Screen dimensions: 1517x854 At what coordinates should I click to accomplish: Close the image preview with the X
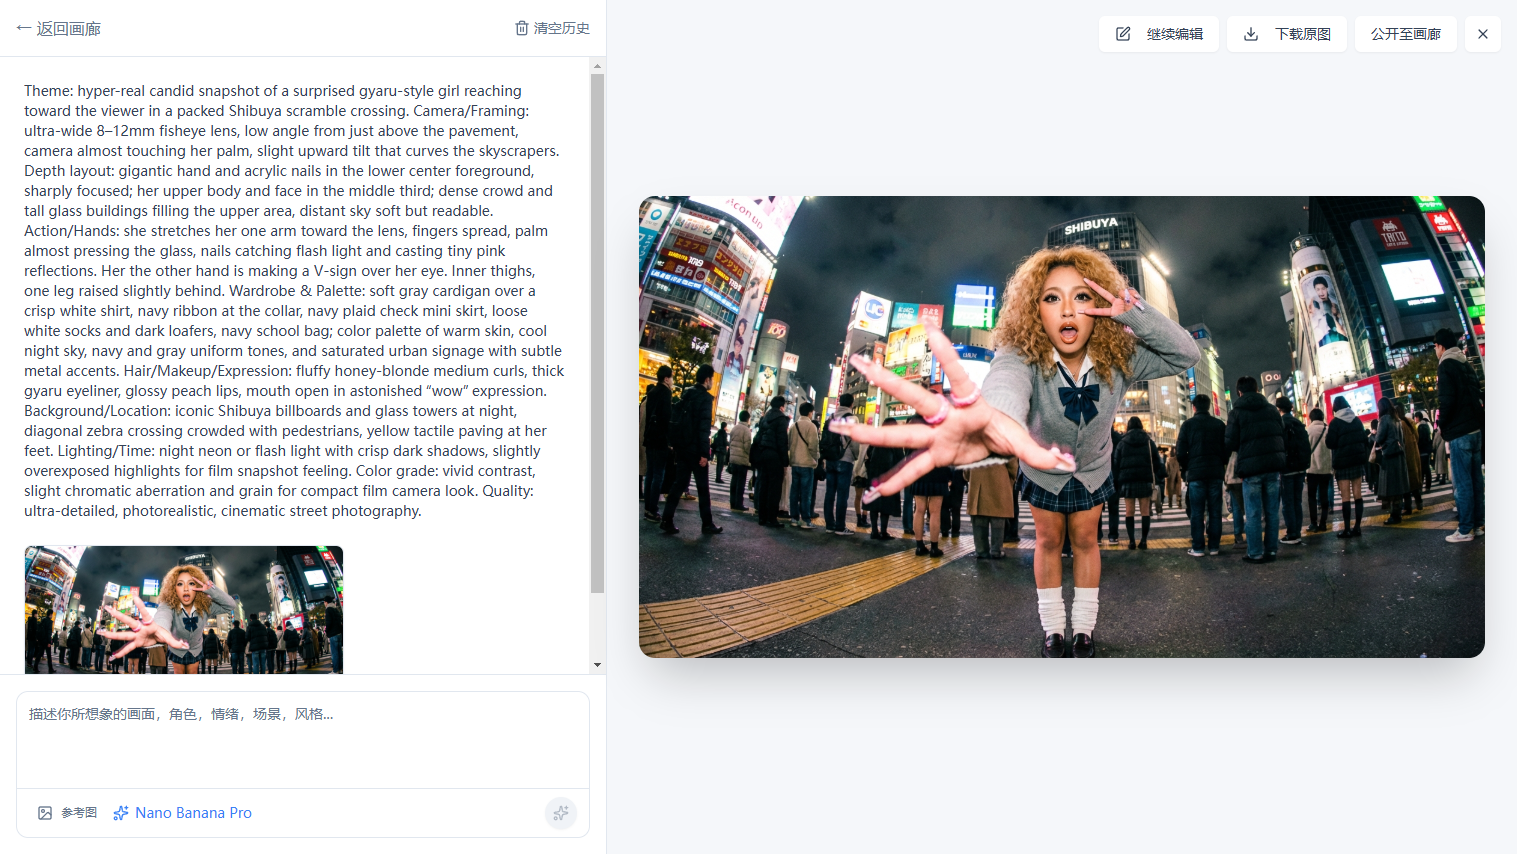point(1482,34)
